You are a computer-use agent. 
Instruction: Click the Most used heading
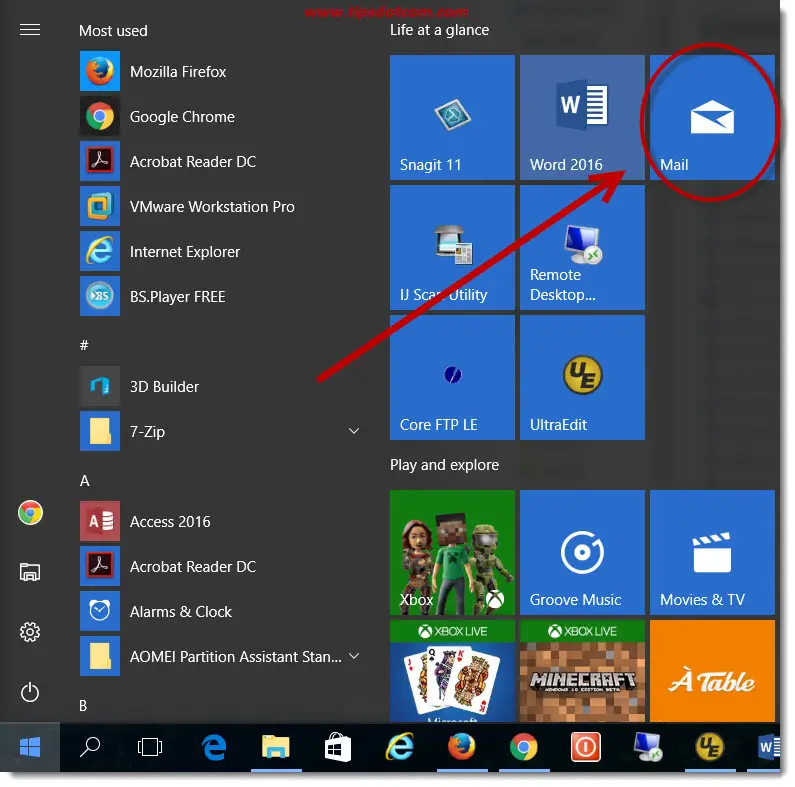click(113, 31)
